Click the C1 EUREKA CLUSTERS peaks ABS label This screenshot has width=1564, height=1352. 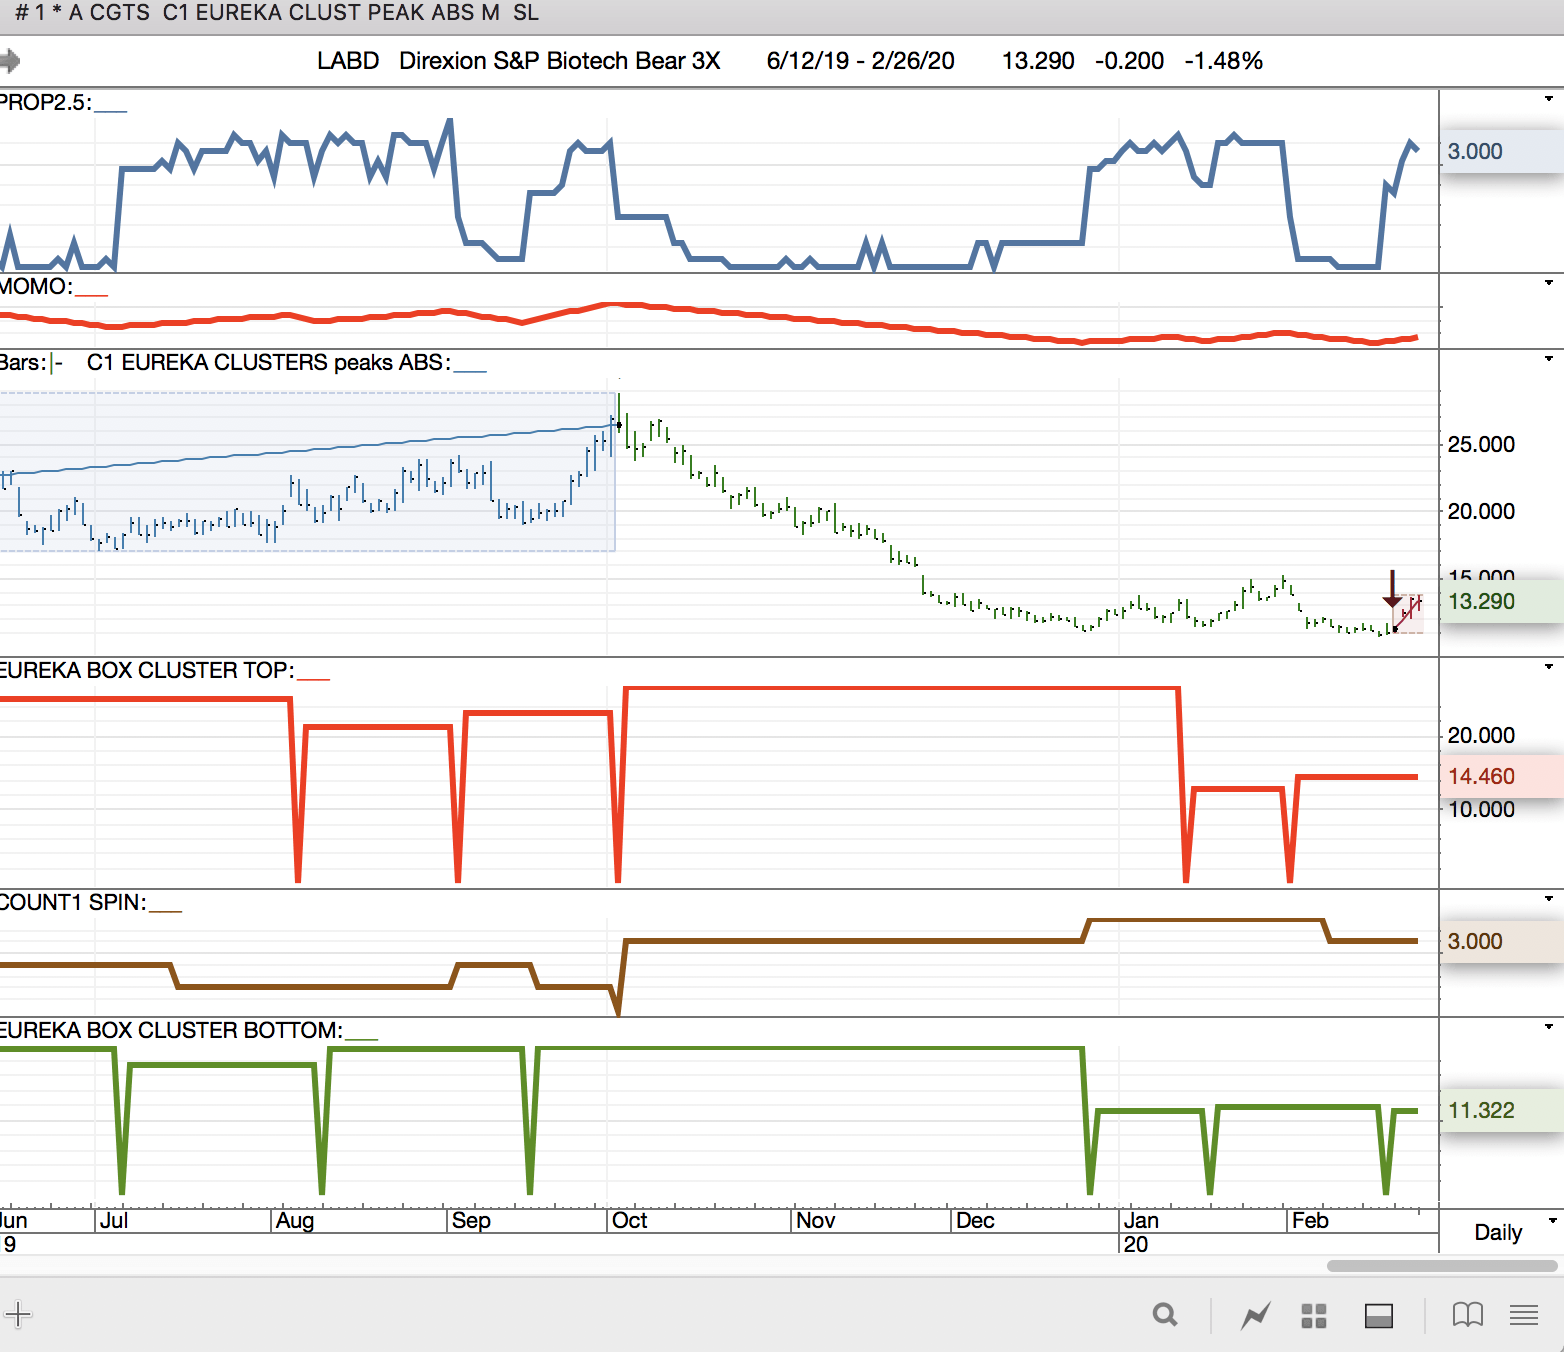(x=268, y=363)
